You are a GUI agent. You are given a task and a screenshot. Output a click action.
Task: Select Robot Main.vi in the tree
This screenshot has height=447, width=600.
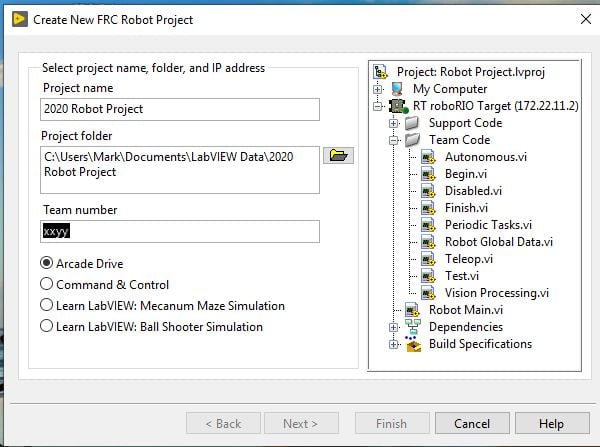click(x=466, y=310)
